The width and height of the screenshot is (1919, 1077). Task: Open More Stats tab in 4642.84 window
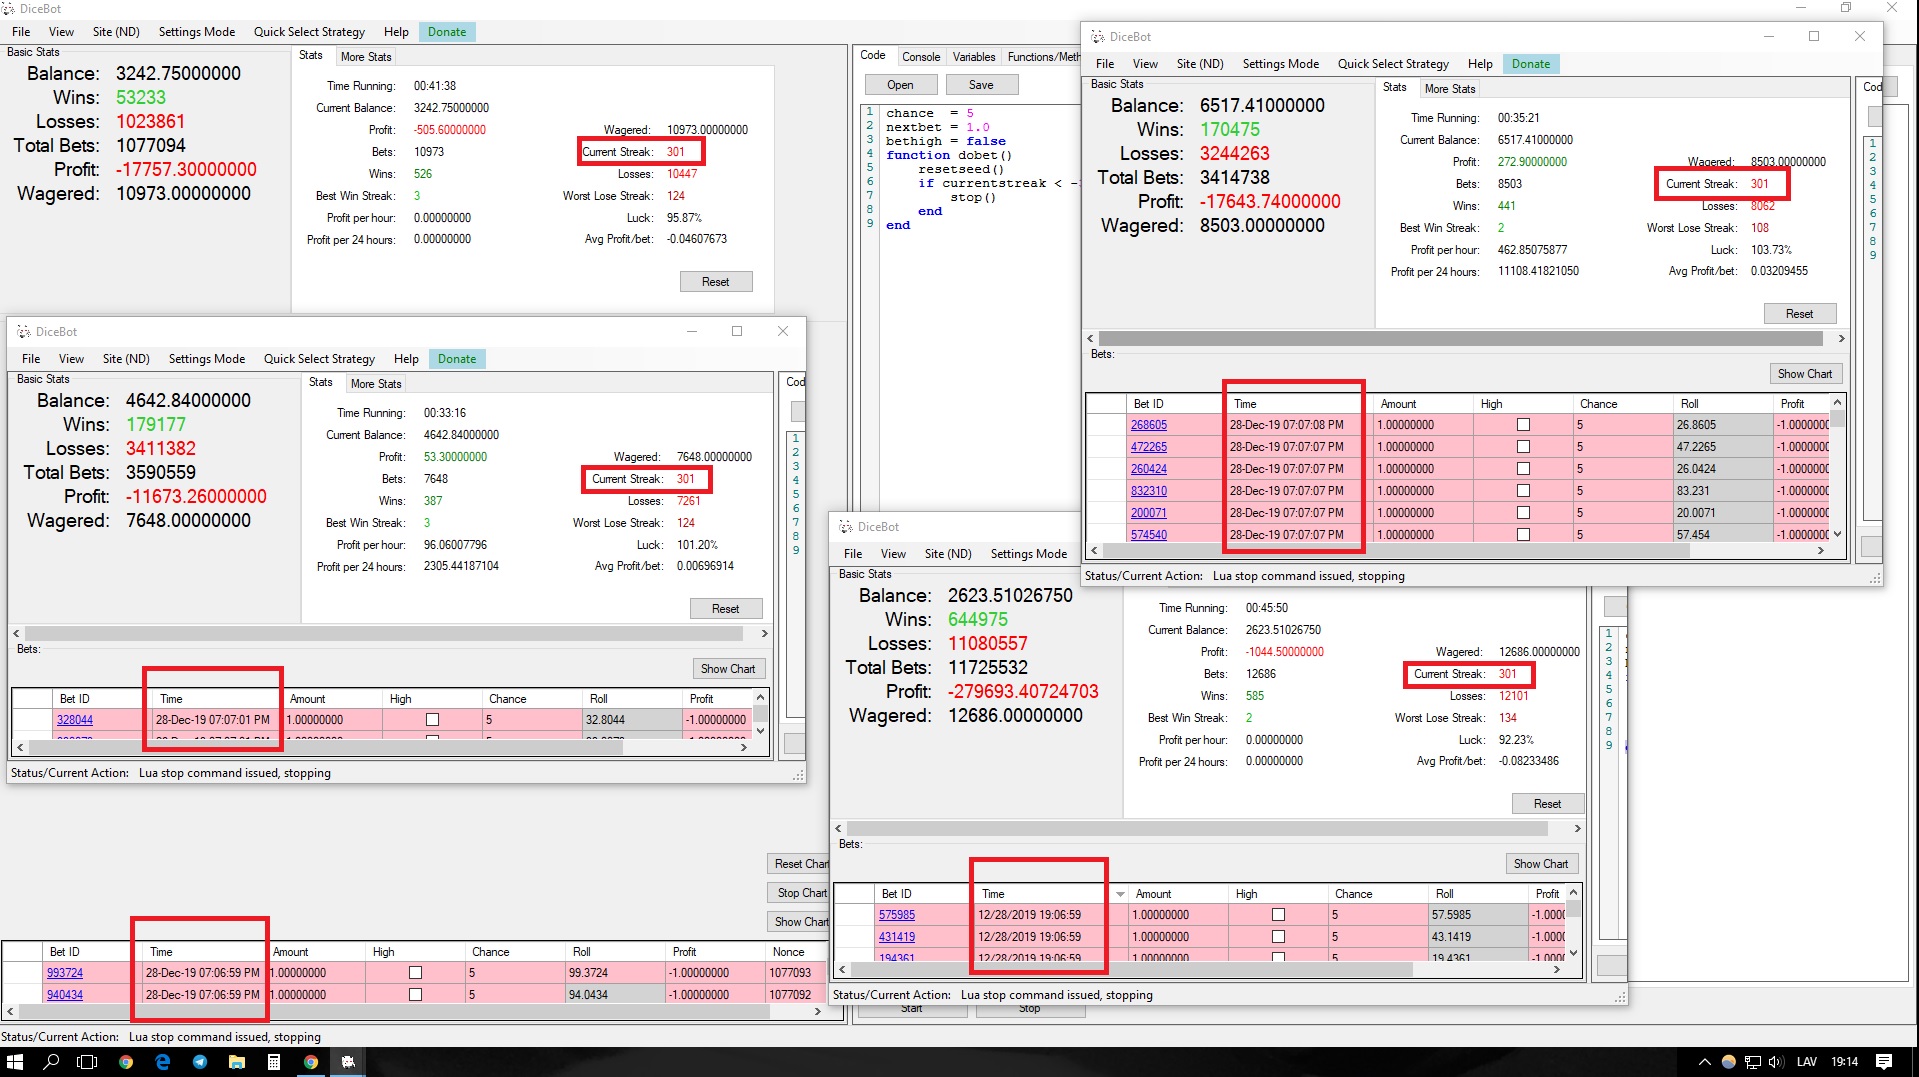coord(376,384)
